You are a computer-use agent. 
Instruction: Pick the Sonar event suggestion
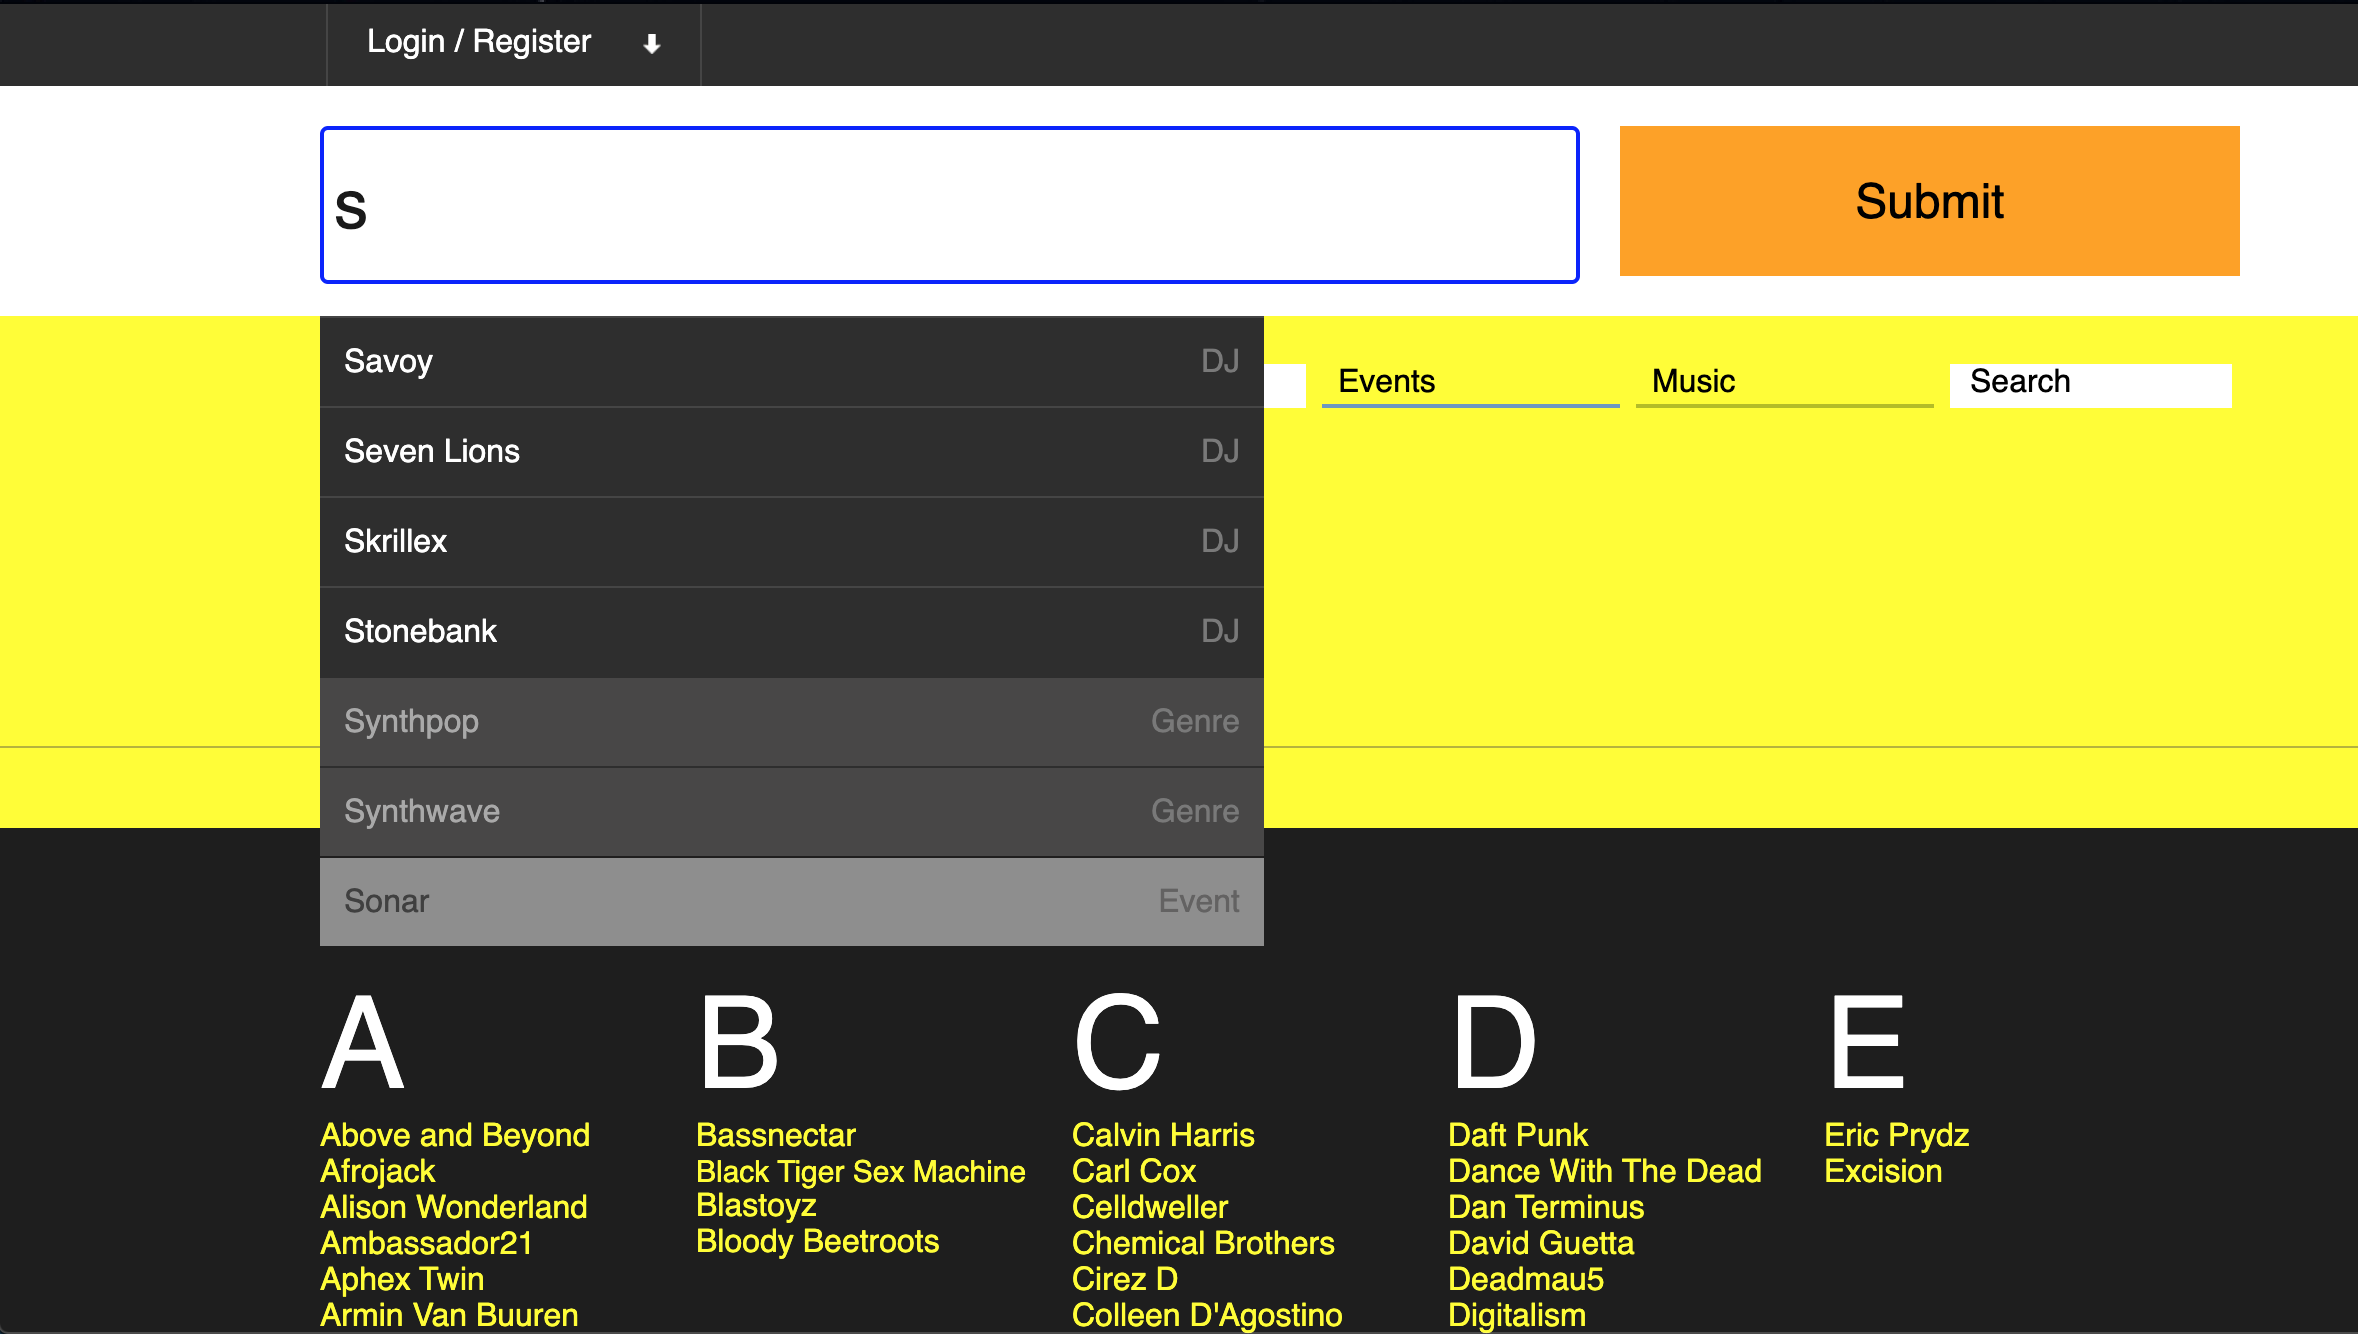[x=792, y=901]
